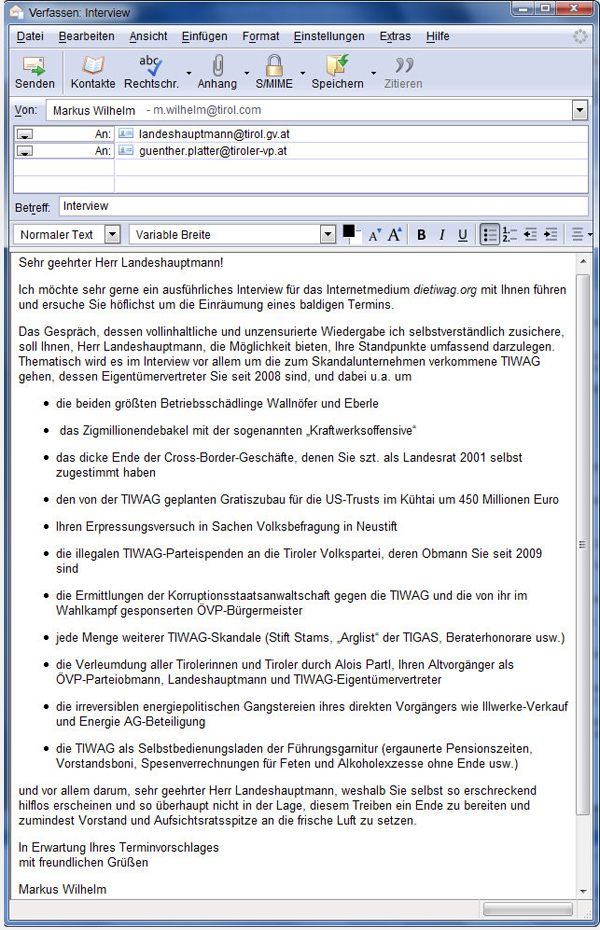Open Anhang dropdown arrow
This screenshot has height=930, width=600.
[247, 73]
